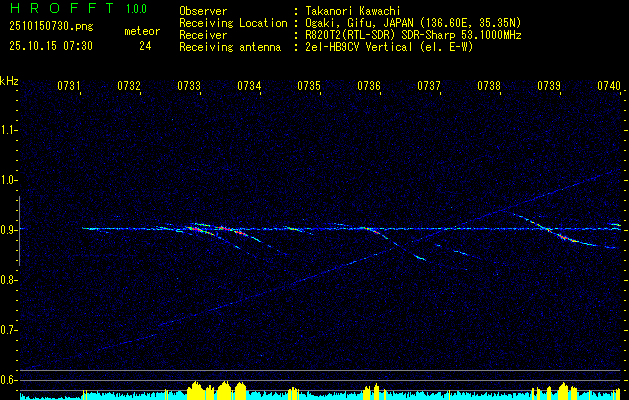Click the 1.0 kHz axis label

[7, 180]
